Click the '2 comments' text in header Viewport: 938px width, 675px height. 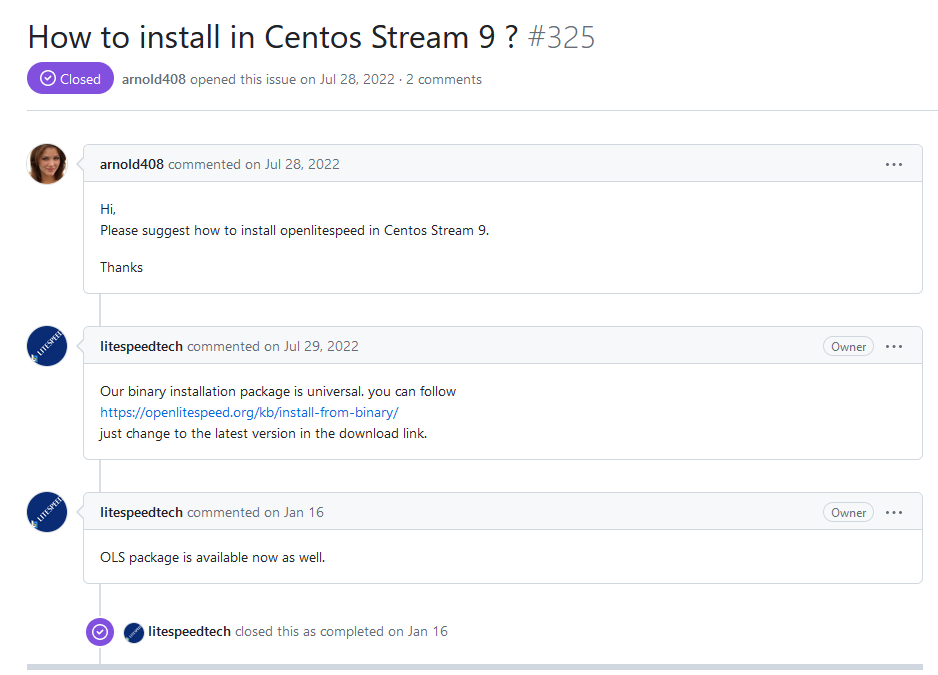point(444,80)
